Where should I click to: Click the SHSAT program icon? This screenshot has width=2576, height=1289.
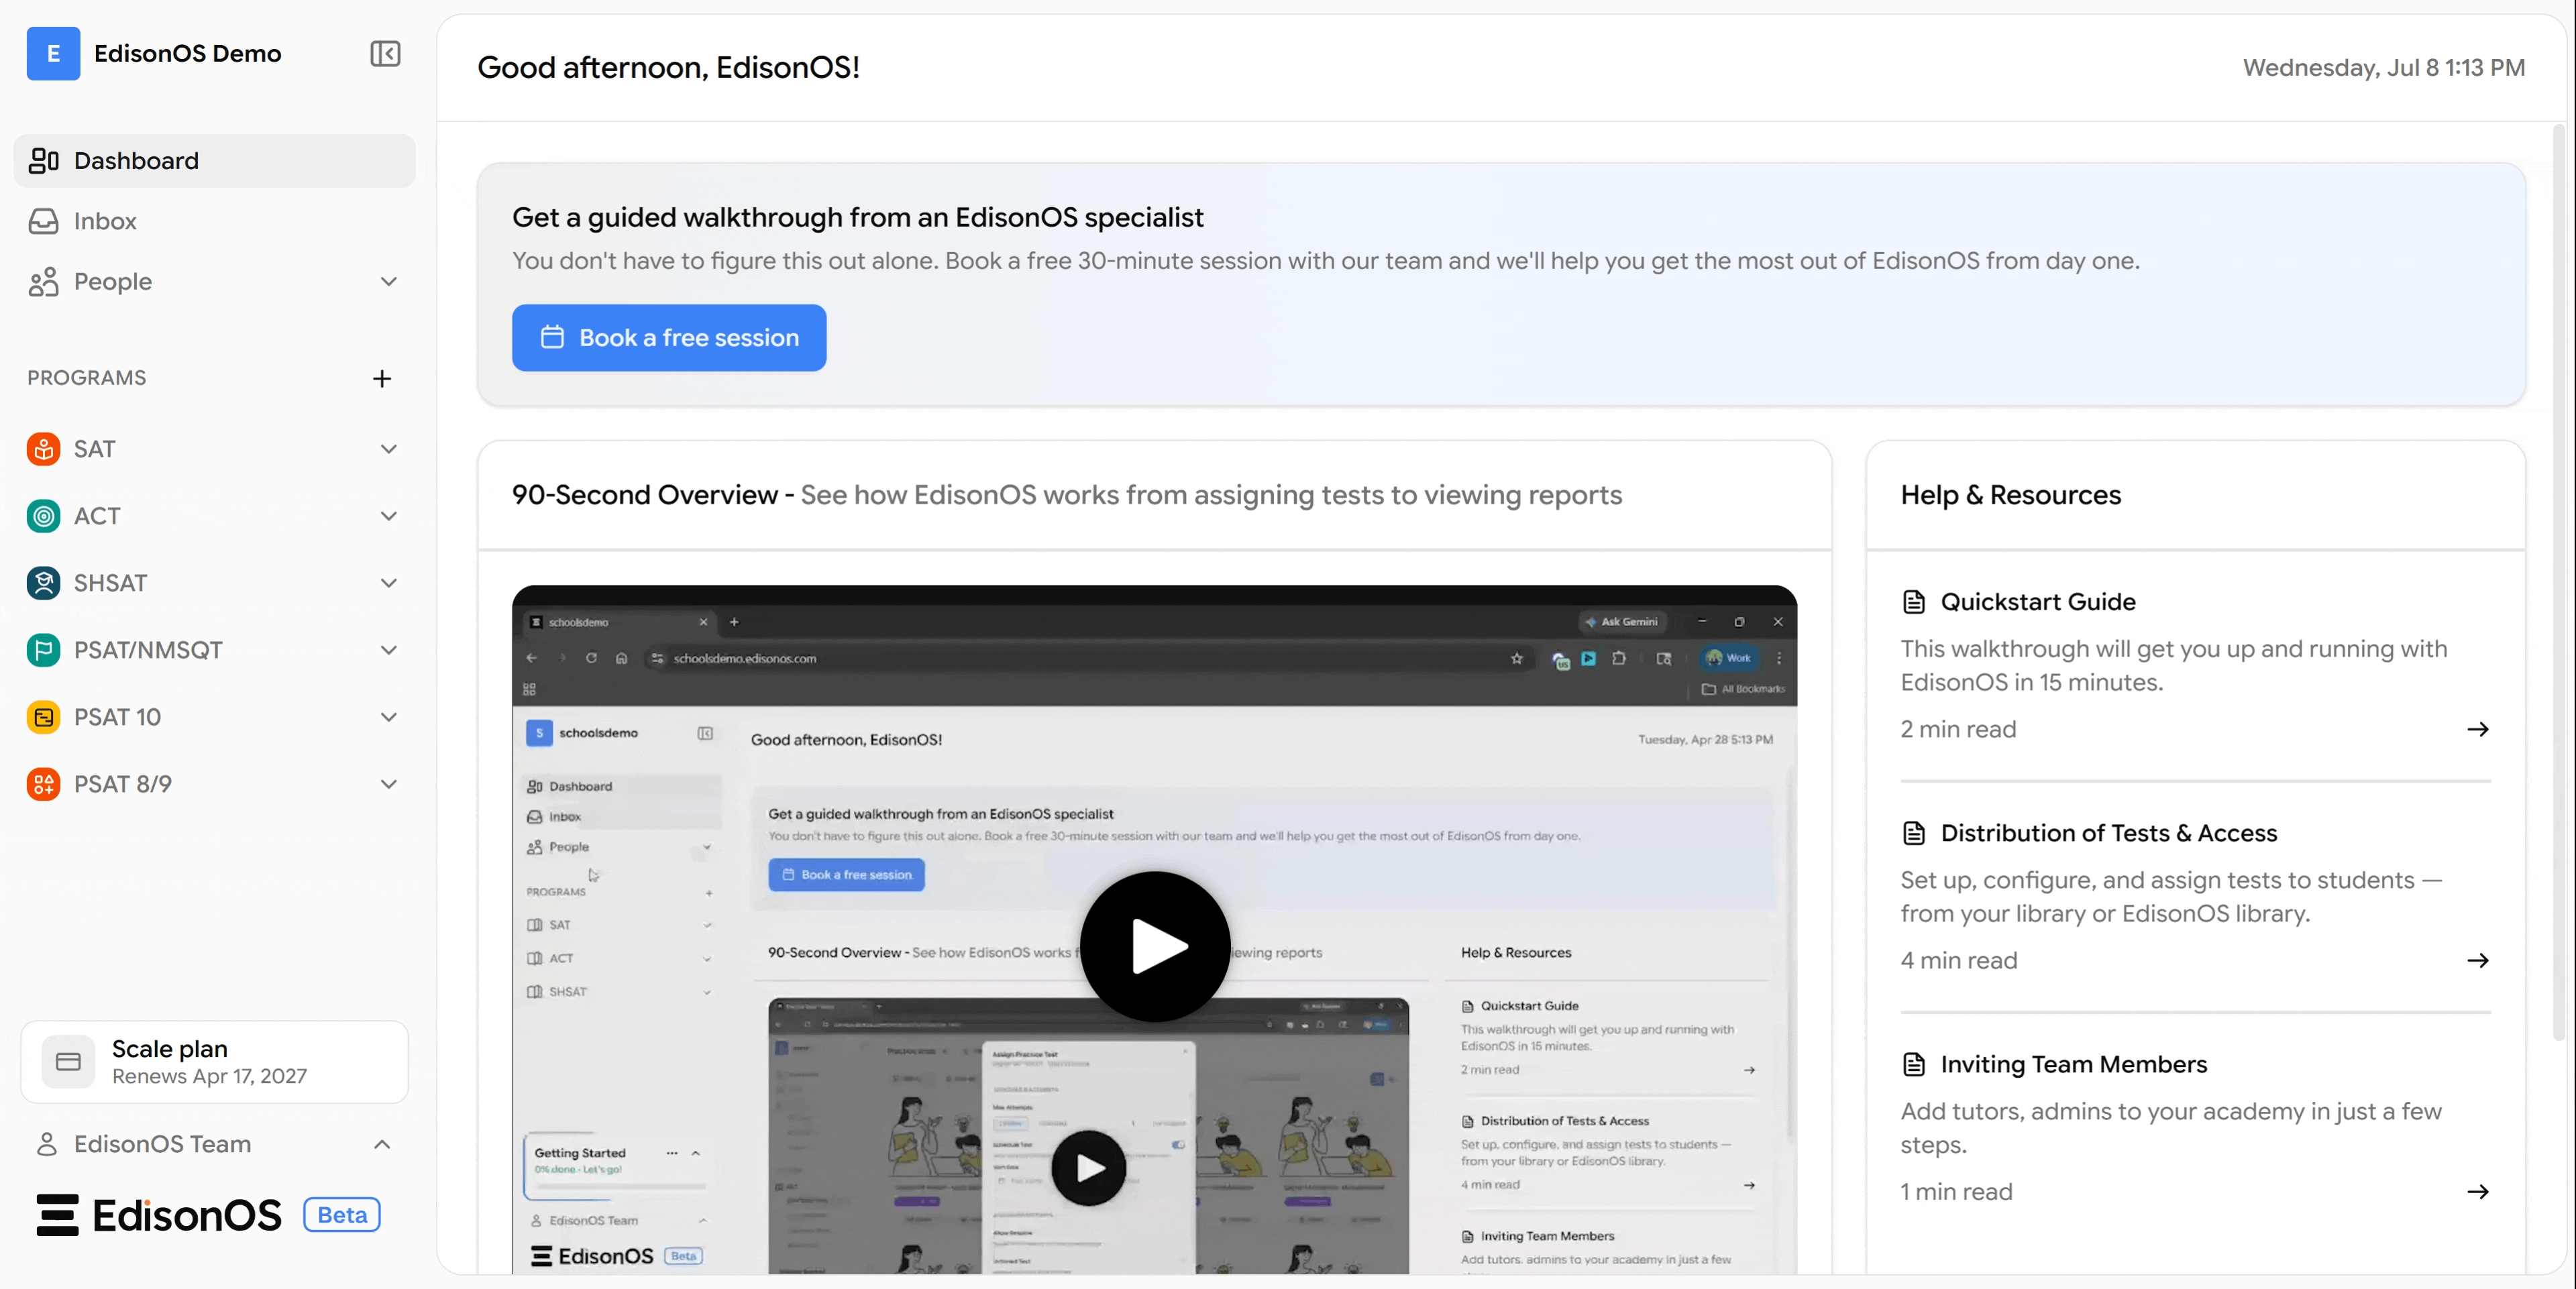(x=43, y=583)
